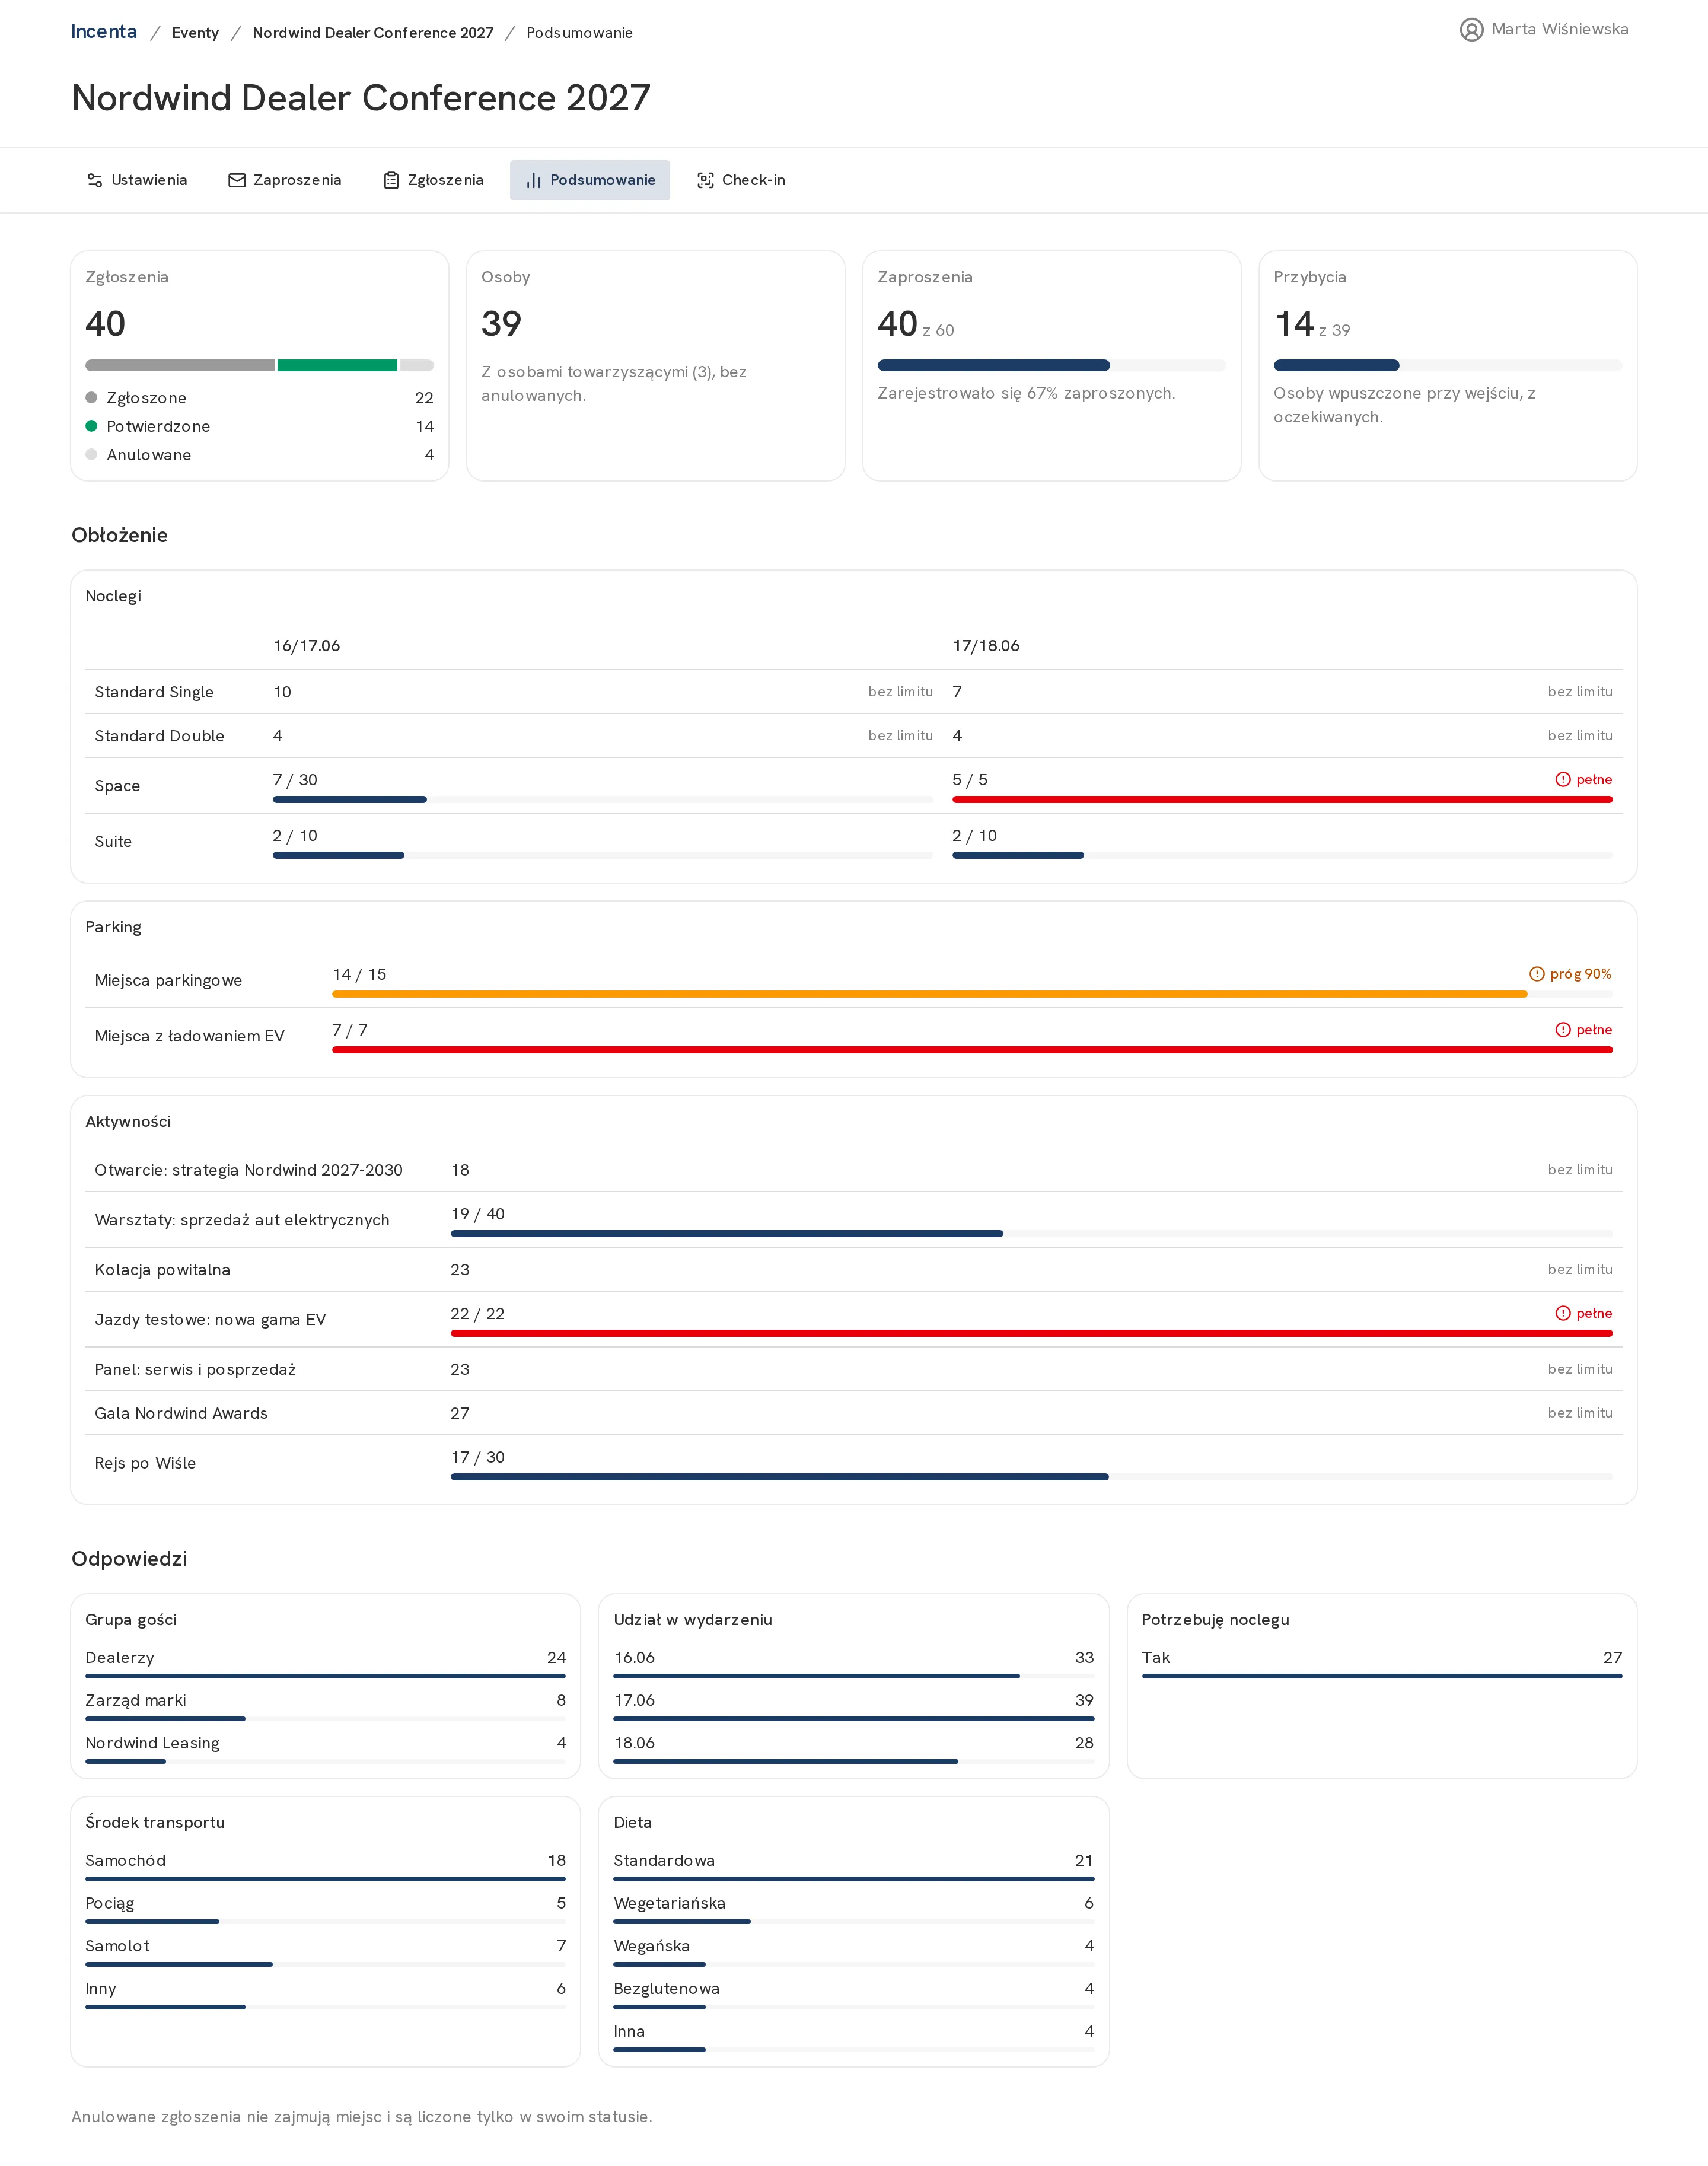Click the Gala Nordwind Awards activity row

[x=853, y=1413]
